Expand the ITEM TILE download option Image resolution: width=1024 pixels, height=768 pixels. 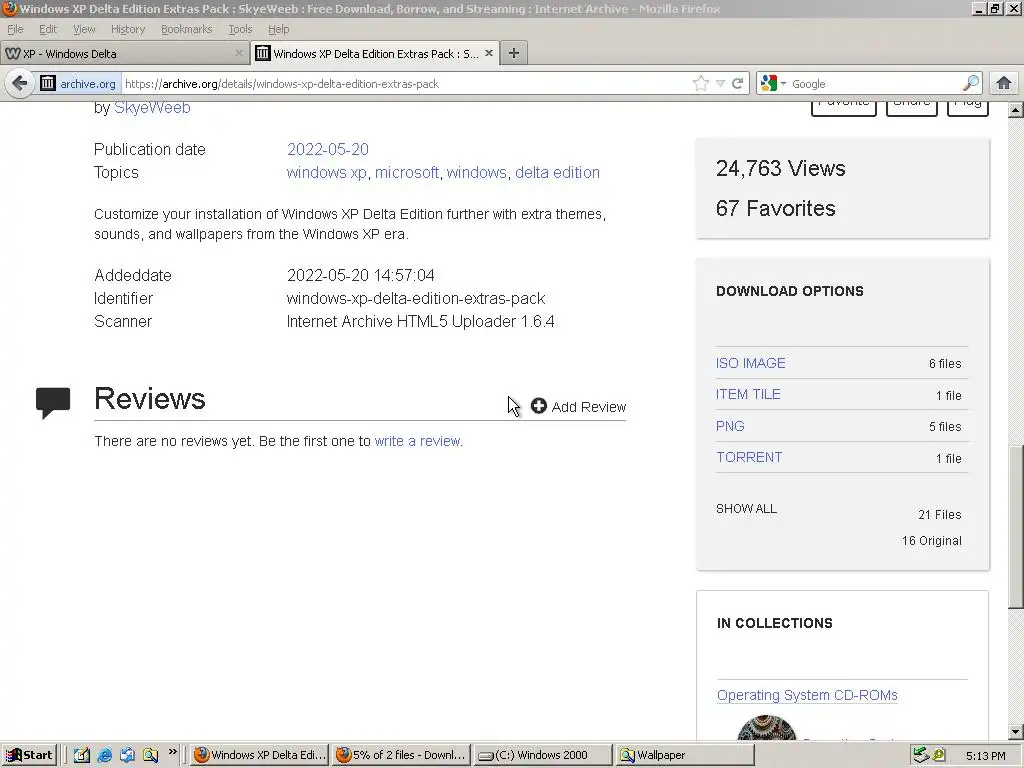(x=748, y=394)
